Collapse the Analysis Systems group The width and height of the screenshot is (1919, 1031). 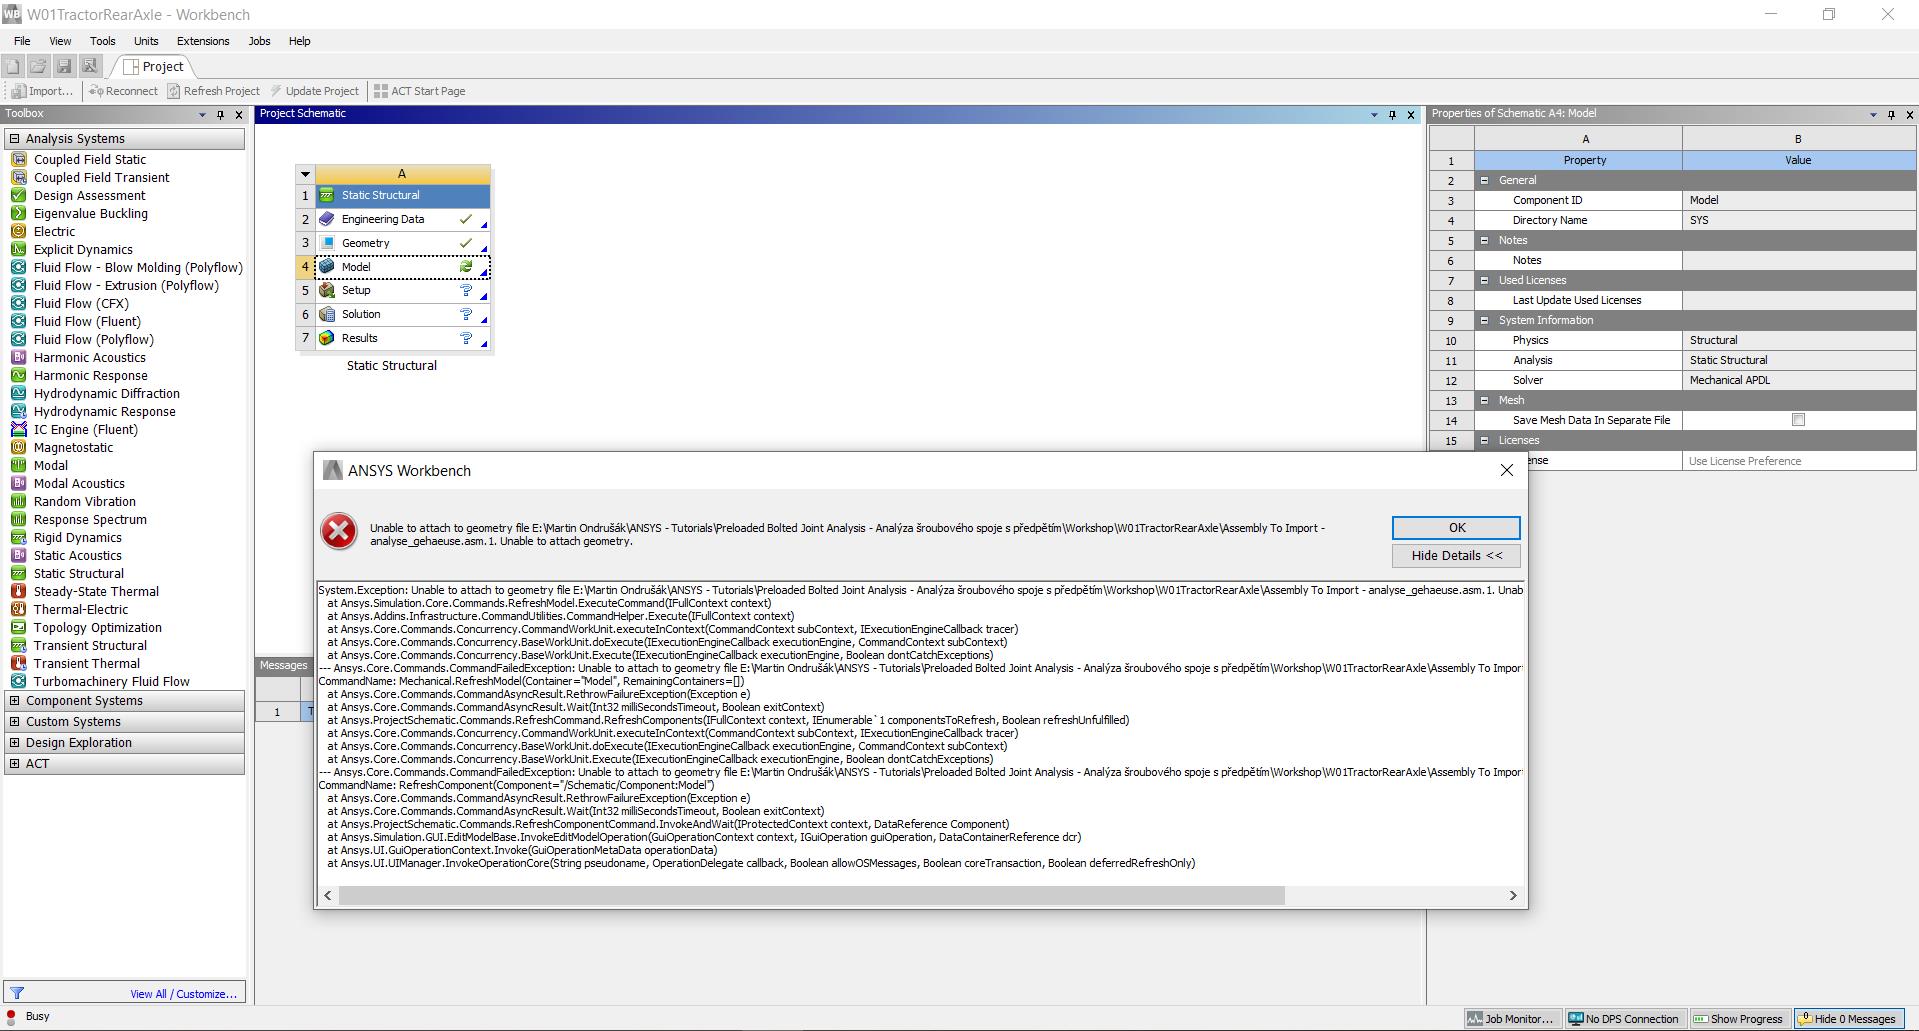tap(15, 139)
